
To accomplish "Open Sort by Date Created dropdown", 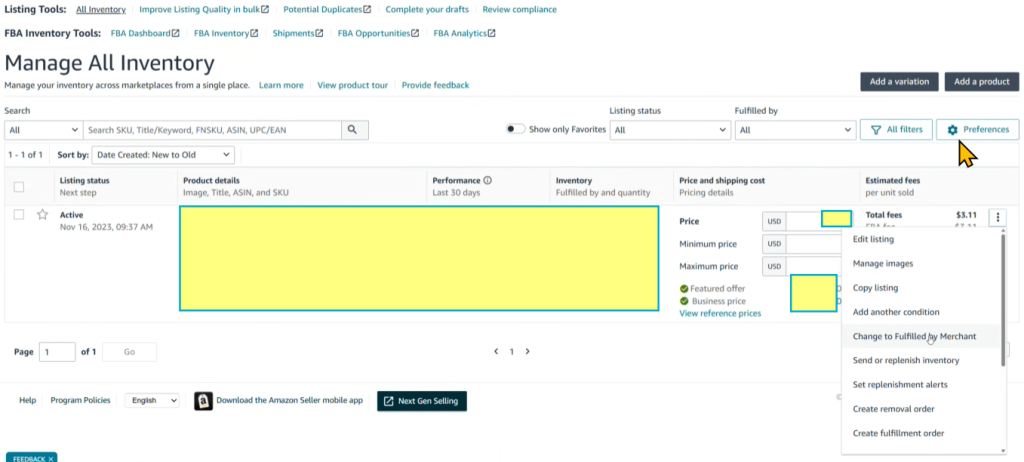I will click(x=163, y=155).
